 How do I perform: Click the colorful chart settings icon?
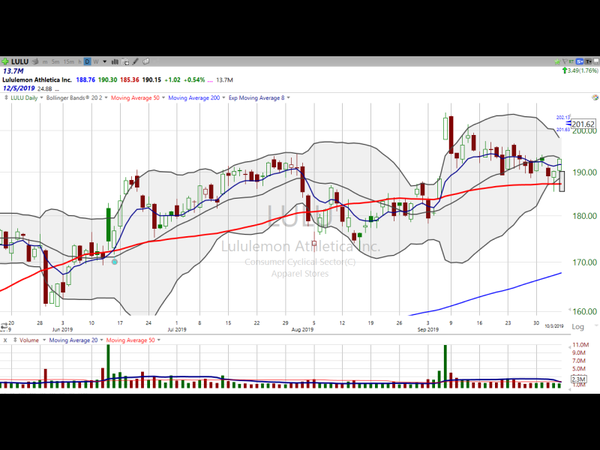[x=595, y=98]
